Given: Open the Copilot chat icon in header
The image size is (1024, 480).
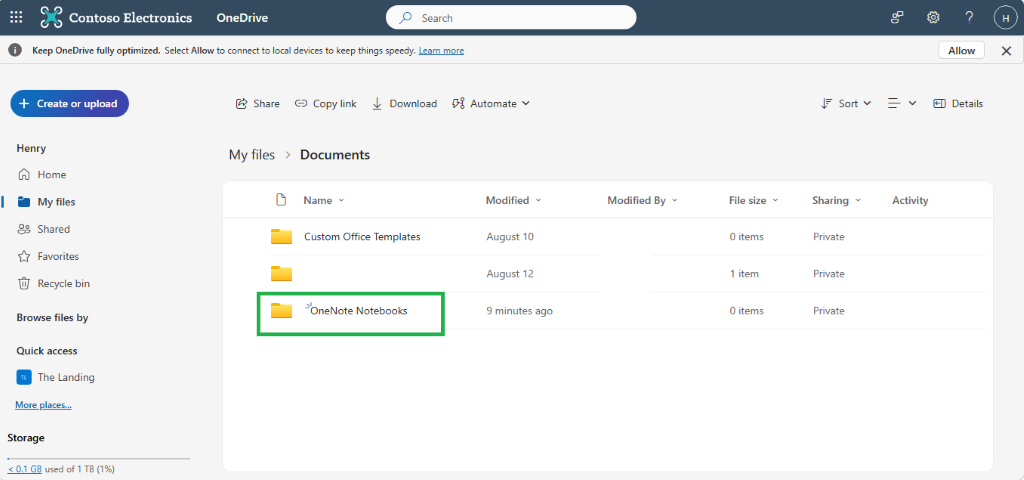Looking at the screenshot, I should (x=897, y=18).
